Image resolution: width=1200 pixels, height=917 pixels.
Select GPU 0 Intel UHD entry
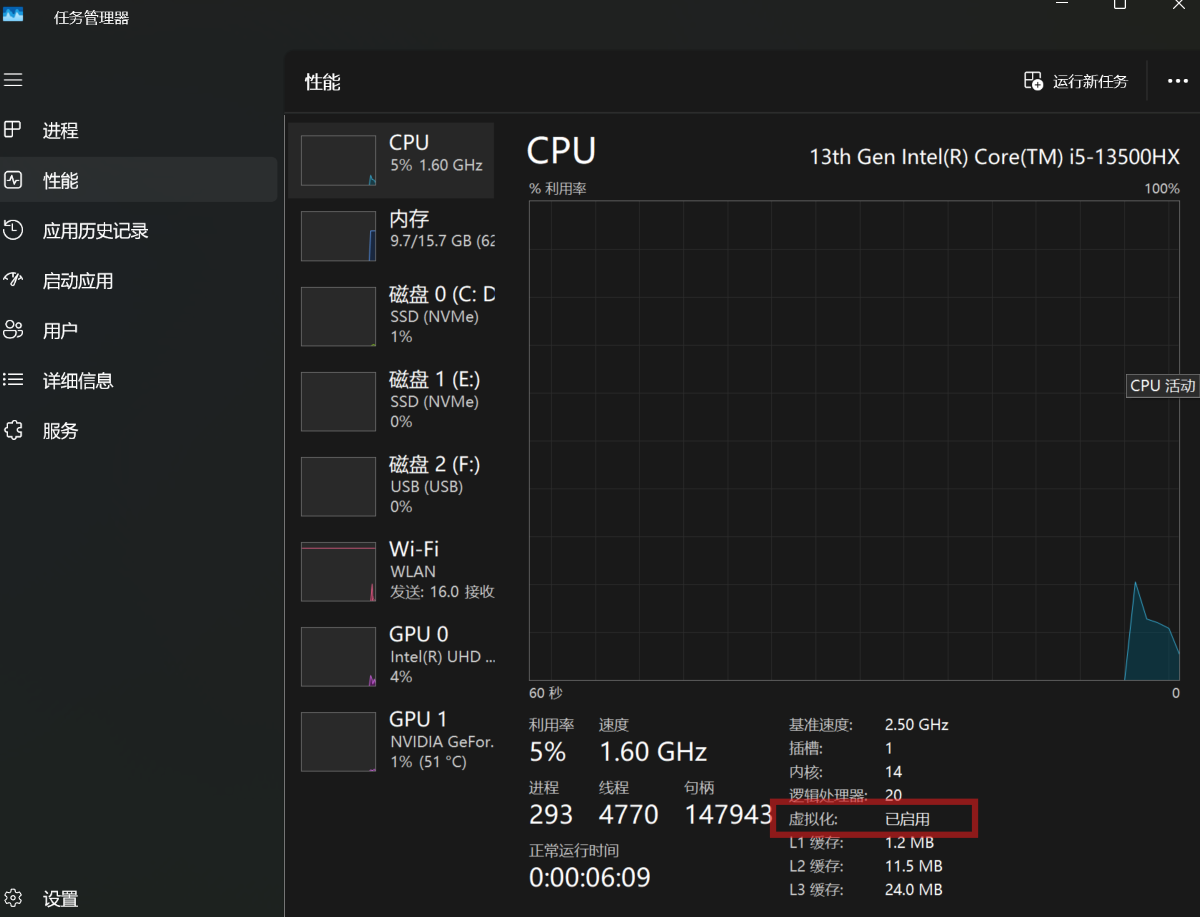391,655
